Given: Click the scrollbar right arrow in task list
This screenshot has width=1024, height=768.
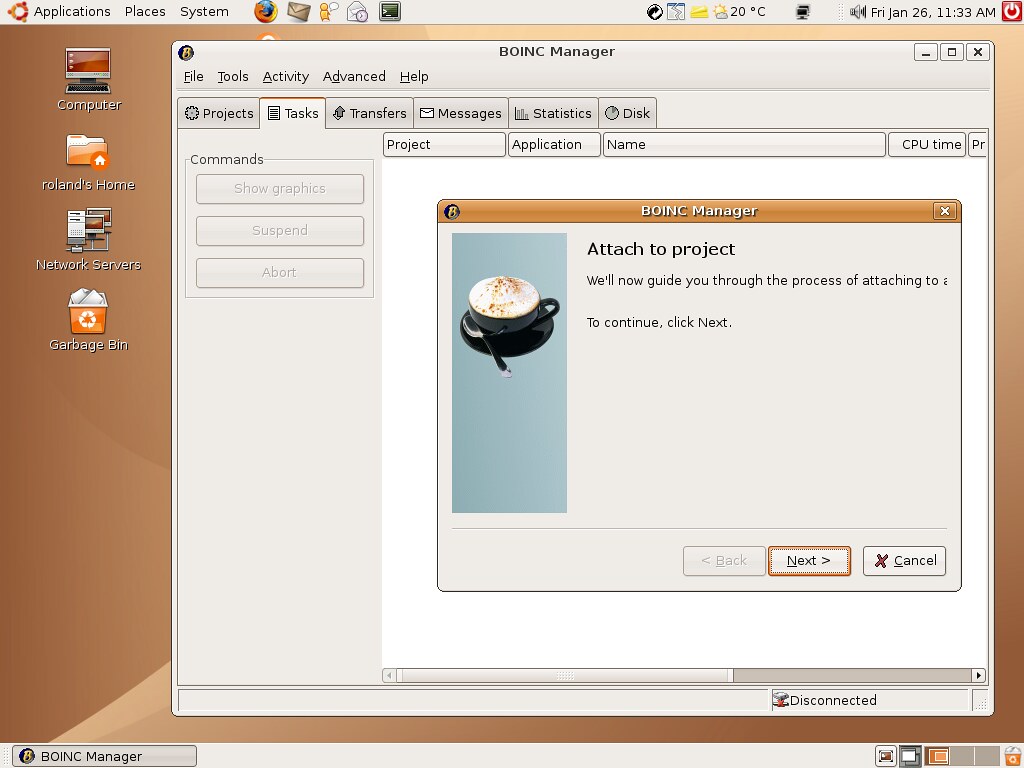Looking at the screenshot, I should click(978, 675).
